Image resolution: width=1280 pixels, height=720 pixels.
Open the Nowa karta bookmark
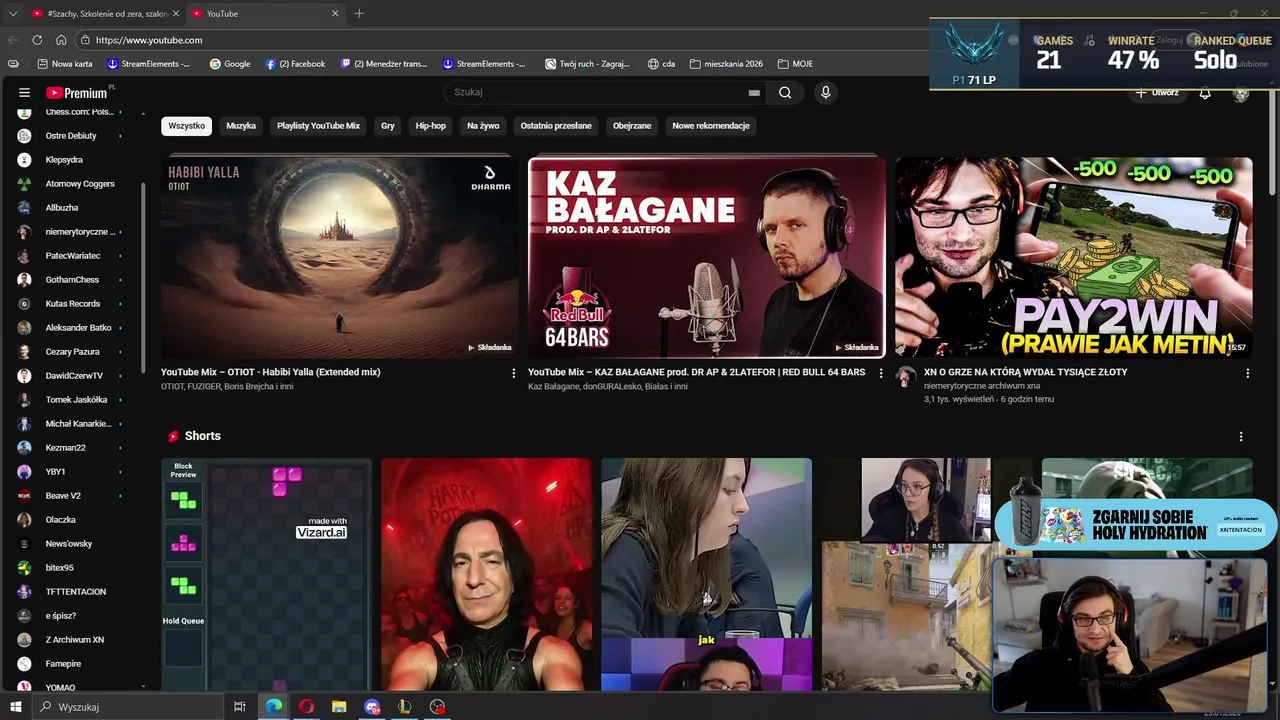tap(65, 64)
